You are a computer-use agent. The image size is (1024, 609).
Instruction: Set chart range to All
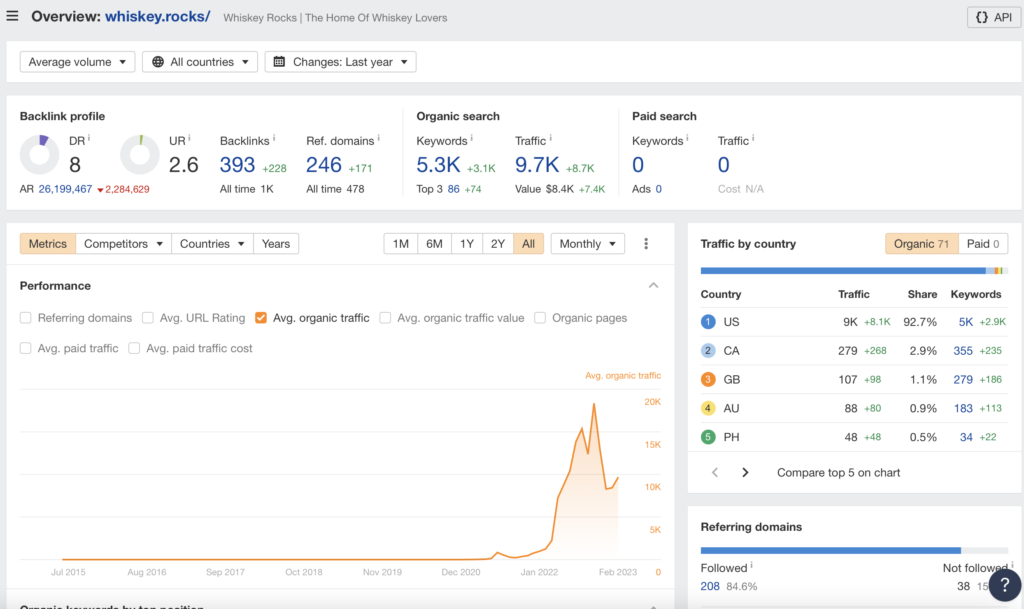tap(528, 243)
